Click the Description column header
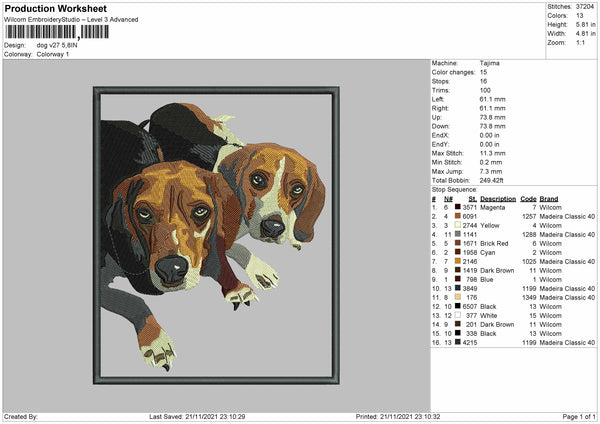600x424 pixels. point(498,199)
